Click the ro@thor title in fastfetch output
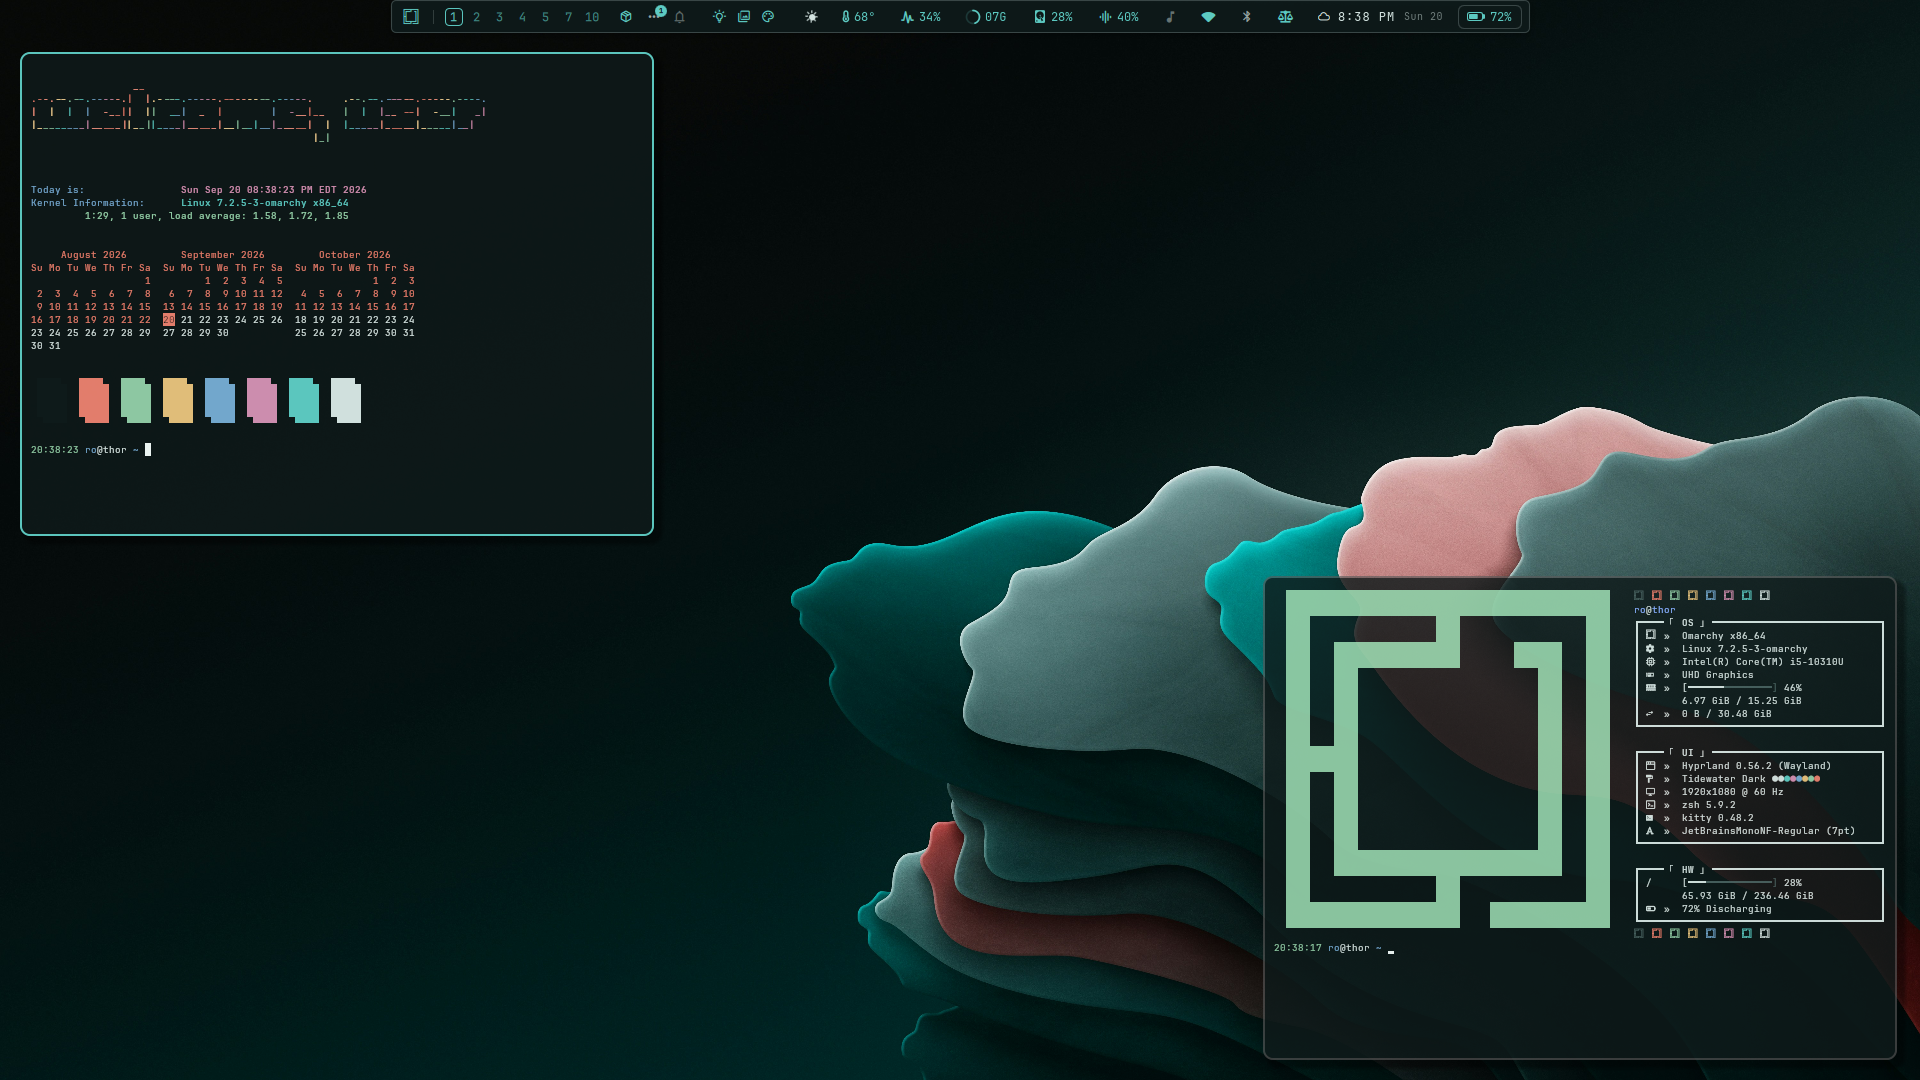 [x=1655, y=610]
